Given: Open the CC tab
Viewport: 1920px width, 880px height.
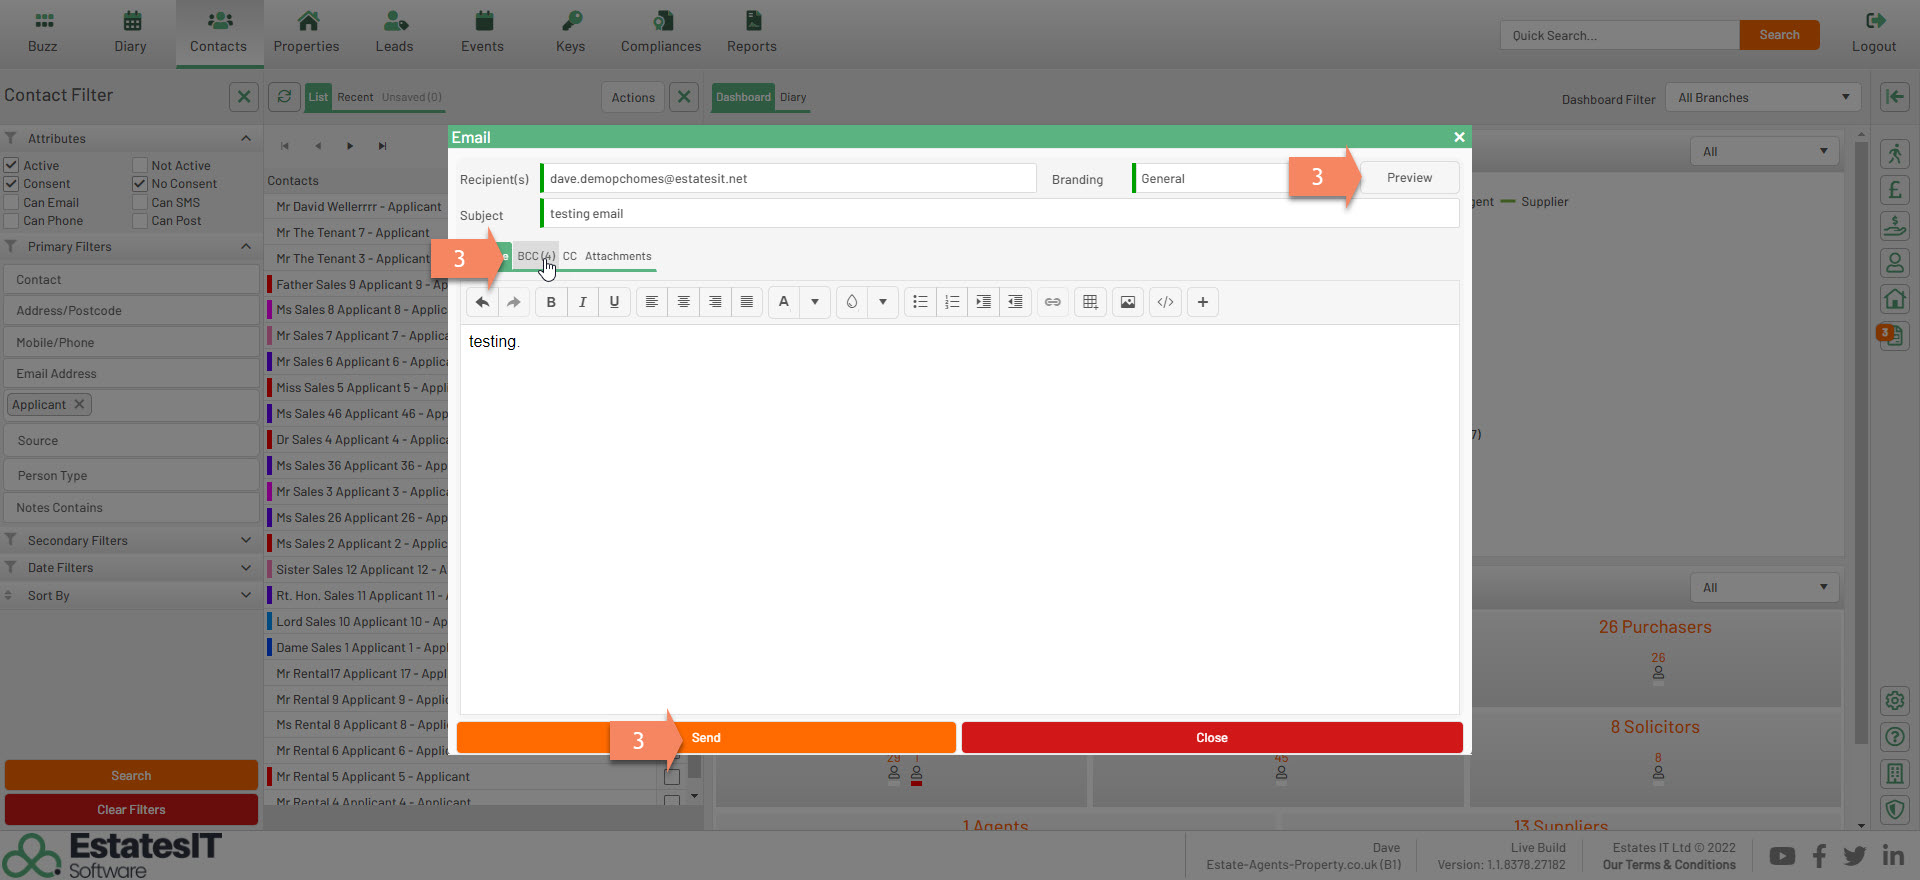Looking at the screenshot, I should point(569,257).
